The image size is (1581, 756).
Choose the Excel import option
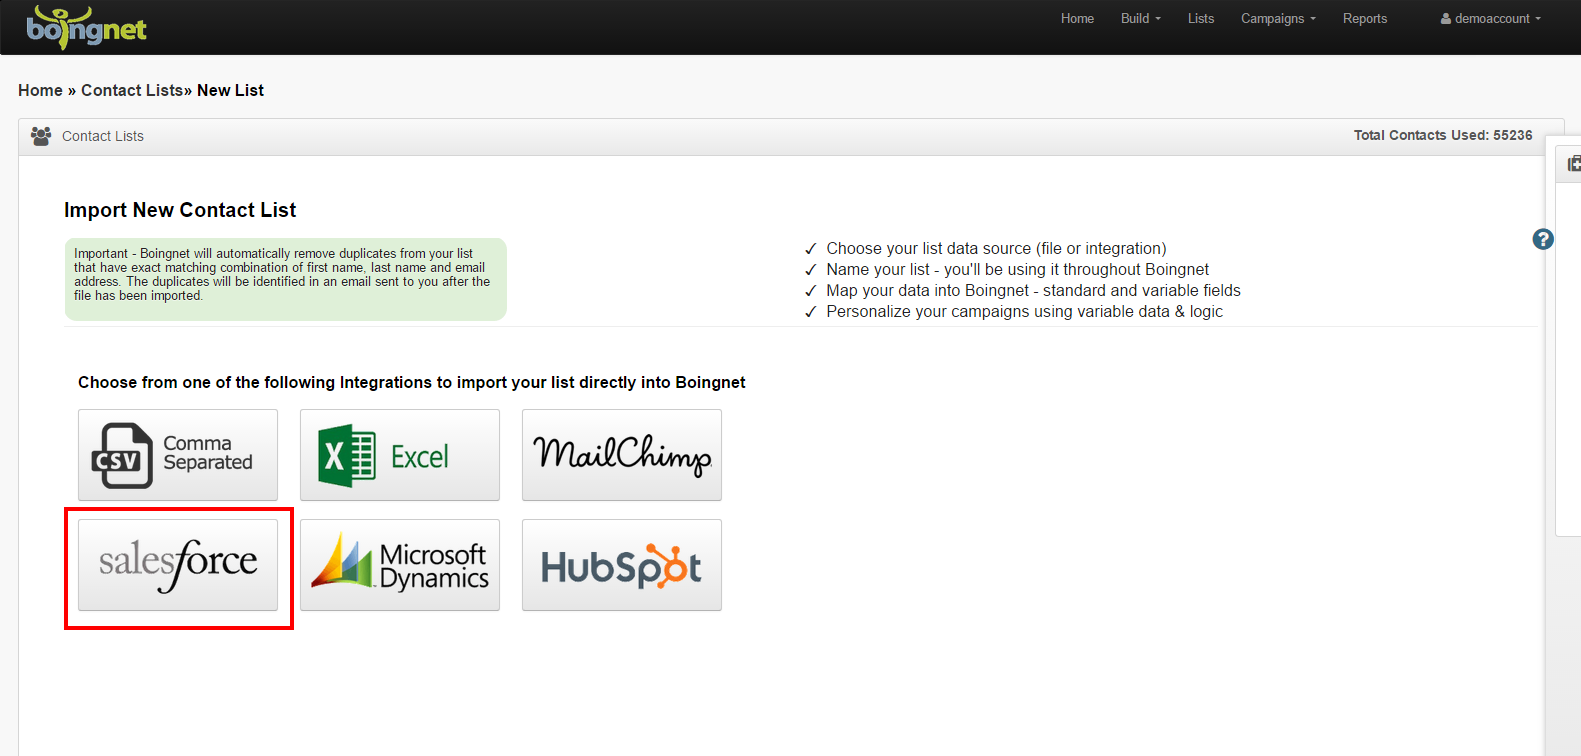point(400,455)
